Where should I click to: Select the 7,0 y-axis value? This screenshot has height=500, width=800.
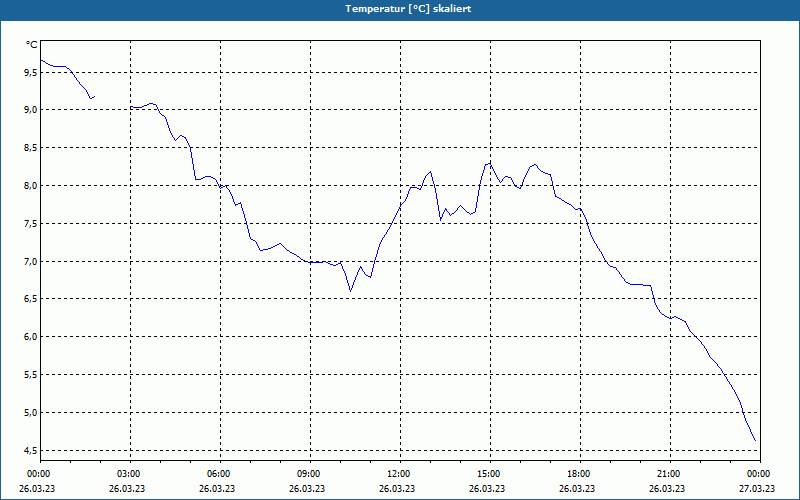[x=31, y=261]
